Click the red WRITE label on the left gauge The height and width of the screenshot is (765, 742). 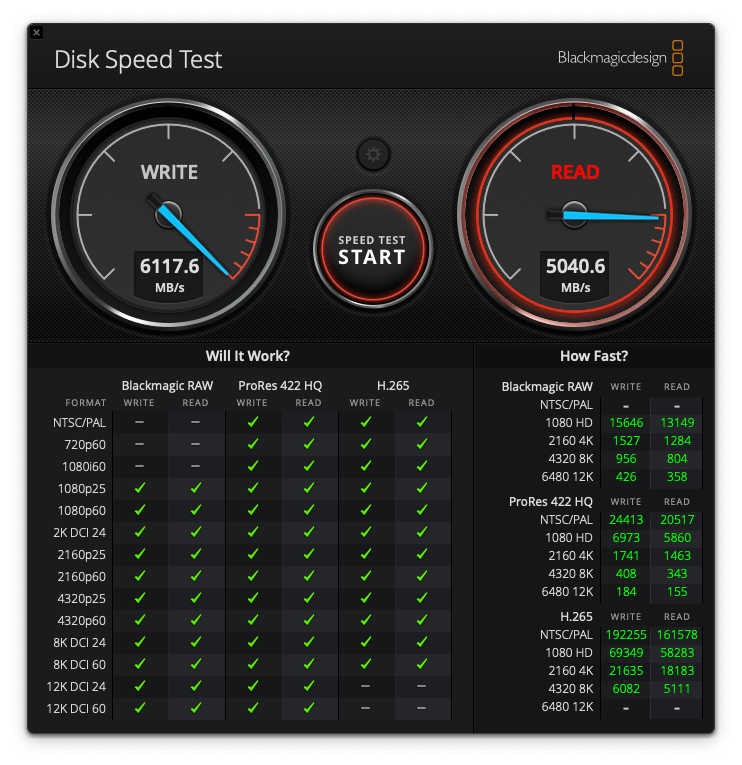coord(169,172)
